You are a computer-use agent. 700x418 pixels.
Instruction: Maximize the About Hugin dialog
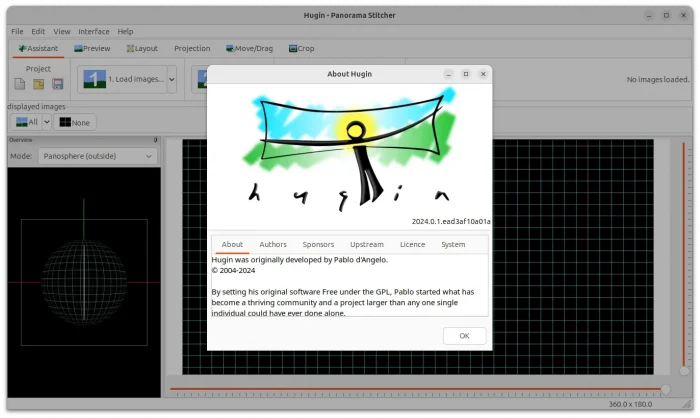coord(466,74)
